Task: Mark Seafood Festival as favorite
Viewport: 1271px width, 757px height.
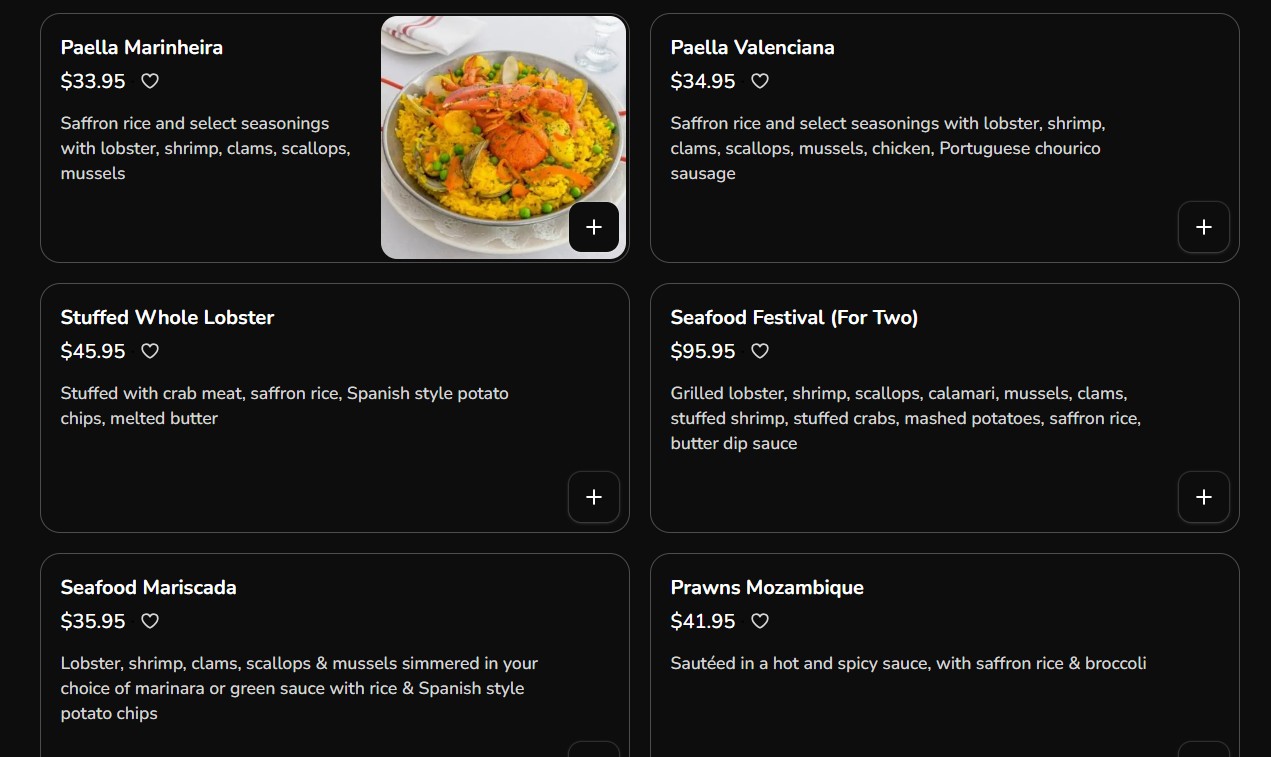Action: 760,351
